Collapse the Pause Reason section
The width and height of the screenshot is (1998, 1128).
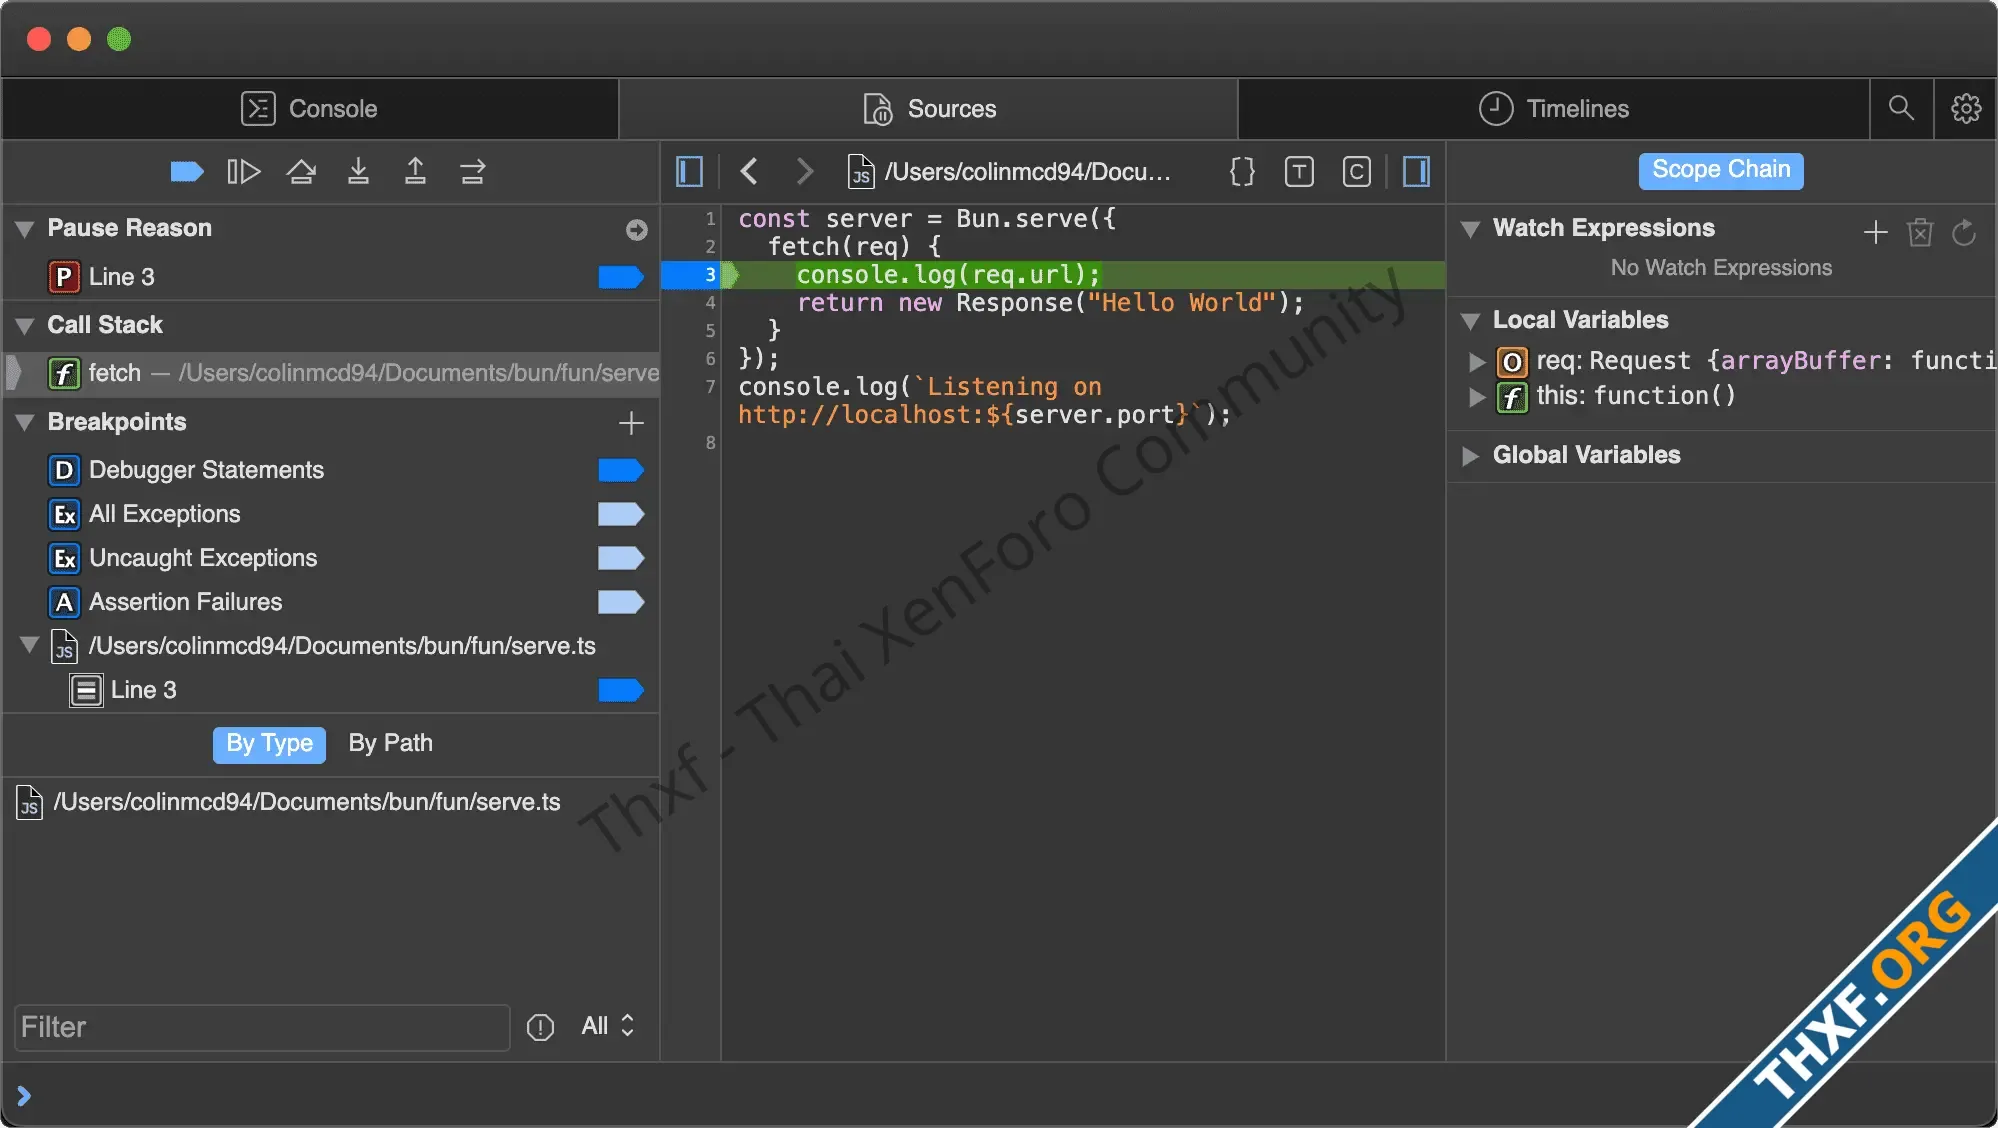coord(25,229)
